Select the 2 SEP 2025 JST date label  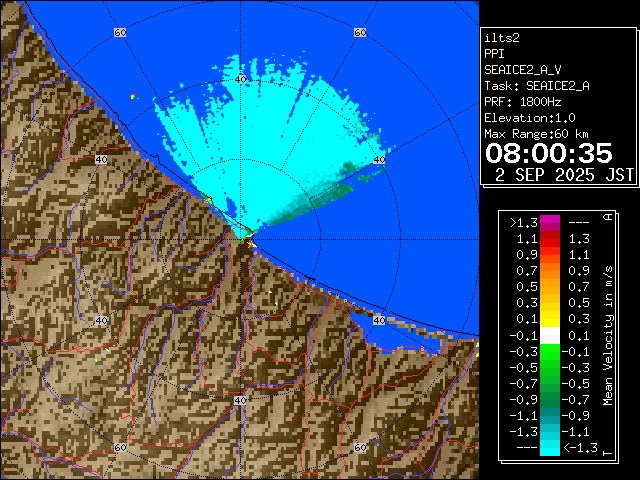coord(565,175)
